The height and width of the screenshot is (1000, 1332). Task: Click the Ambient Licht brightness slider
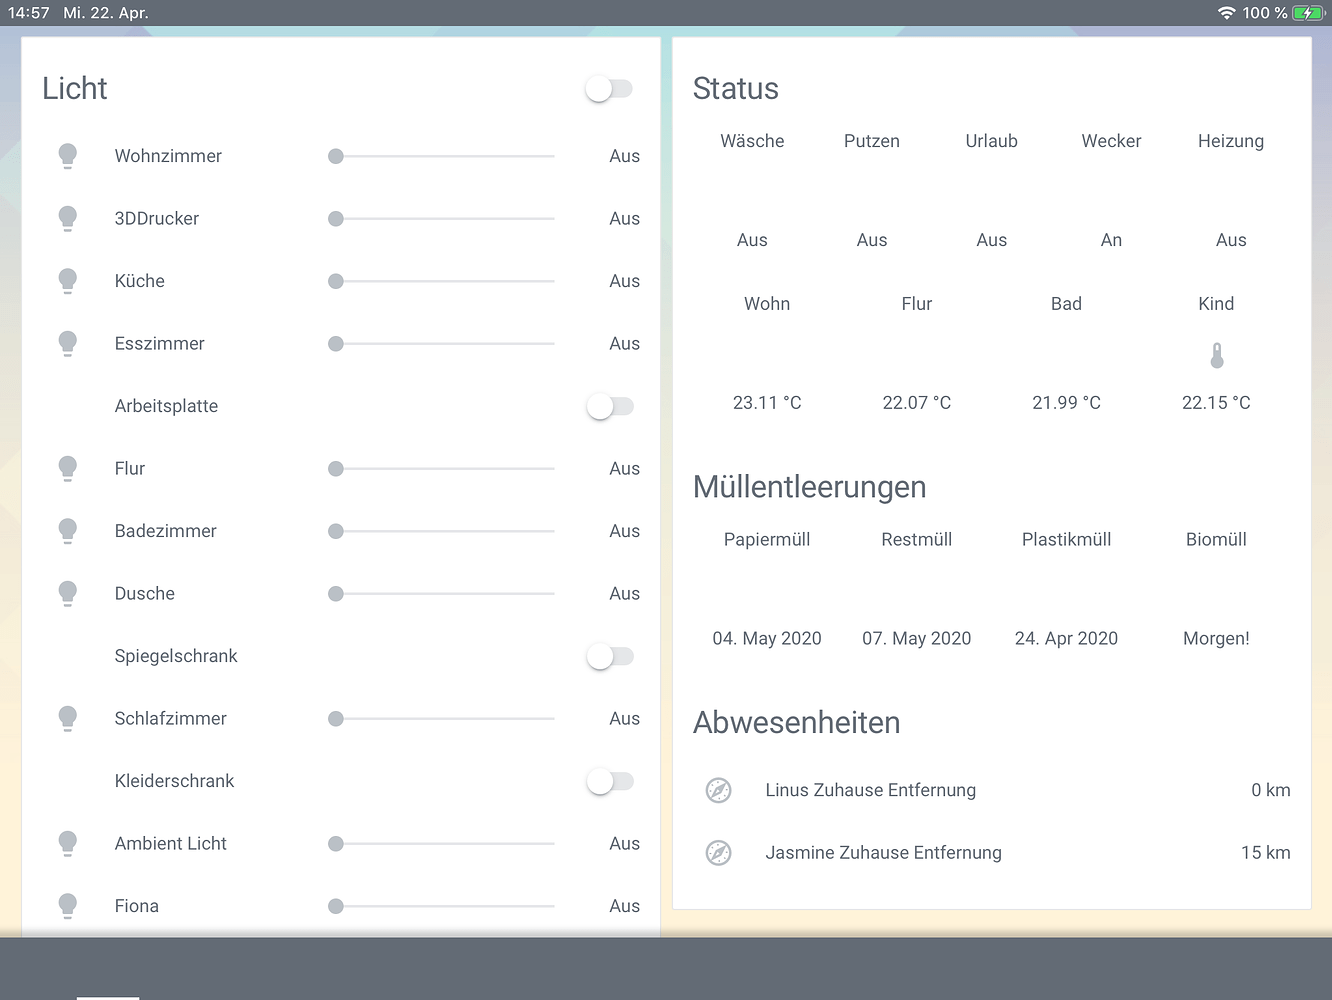point(440,843)
